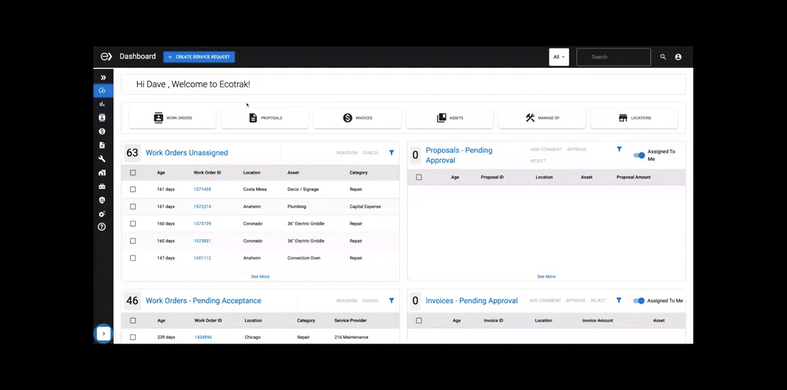Open the bar chart analytics sidebar icon

pyautogui.click(x=102, y=104)
